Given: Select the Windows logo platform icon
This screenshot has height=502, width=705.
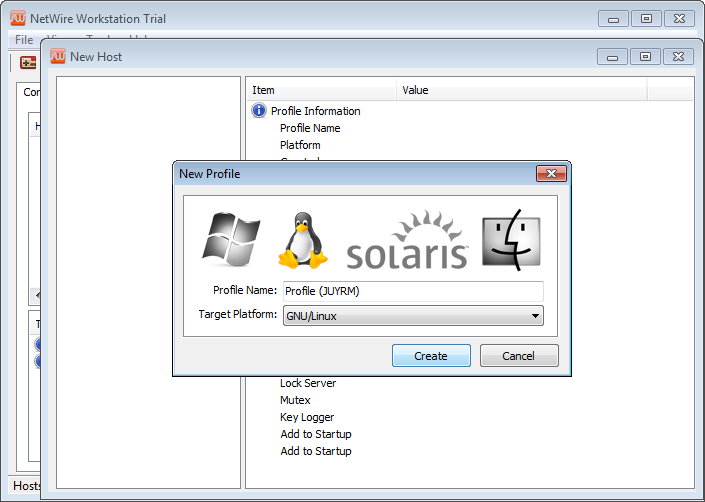Looking at the screenshot, I should [x=231, y=240].
